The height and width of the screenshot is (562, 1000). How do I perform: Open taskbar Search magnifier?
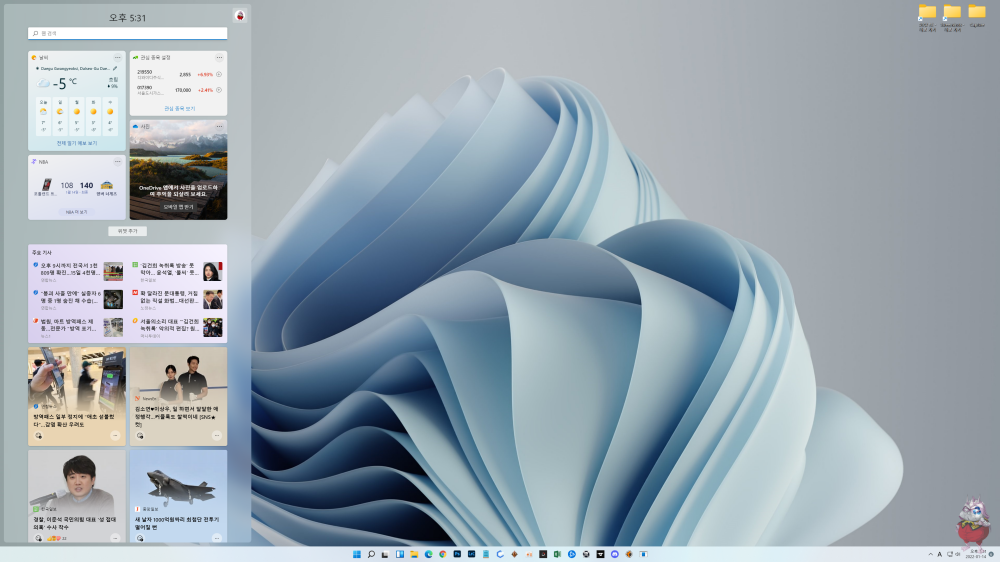(371, 554)
